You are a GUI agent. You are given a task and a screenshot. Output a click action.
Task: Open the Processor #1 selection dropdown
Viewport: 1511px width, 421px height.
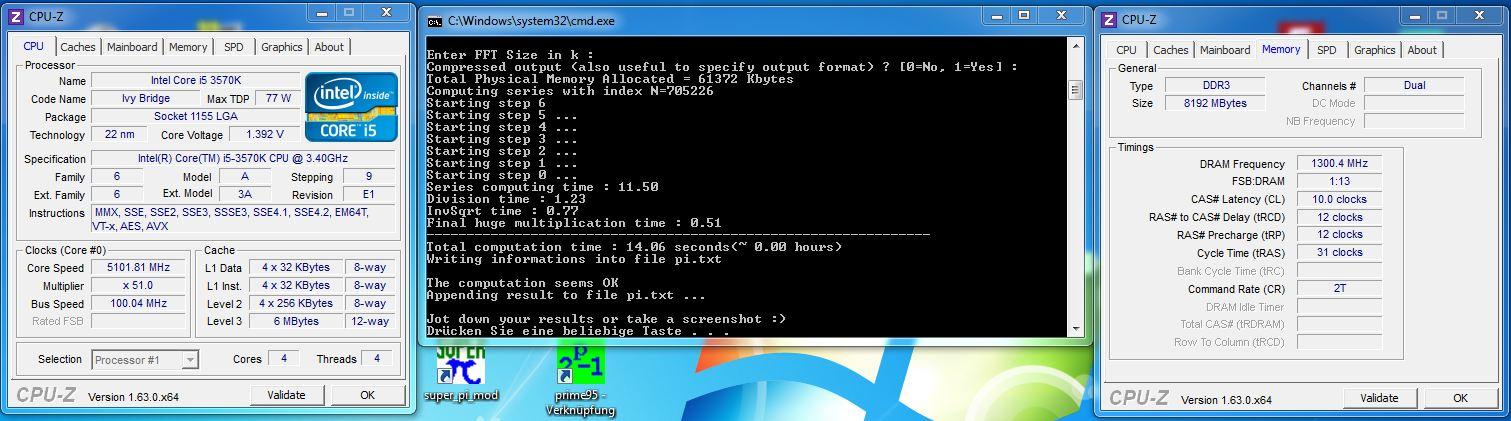145,359
